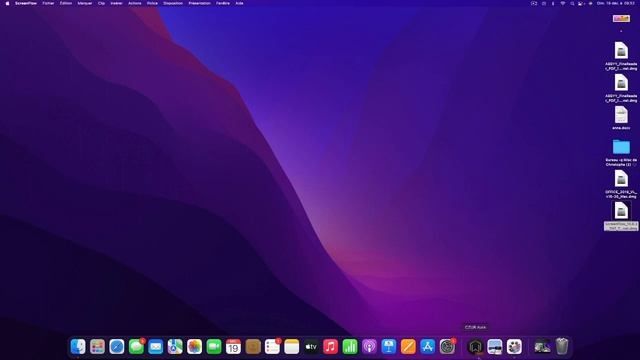This screenshot has width=640, height=360.
Task: Open Photos app in the Dock
Action: tap(195, 347)
